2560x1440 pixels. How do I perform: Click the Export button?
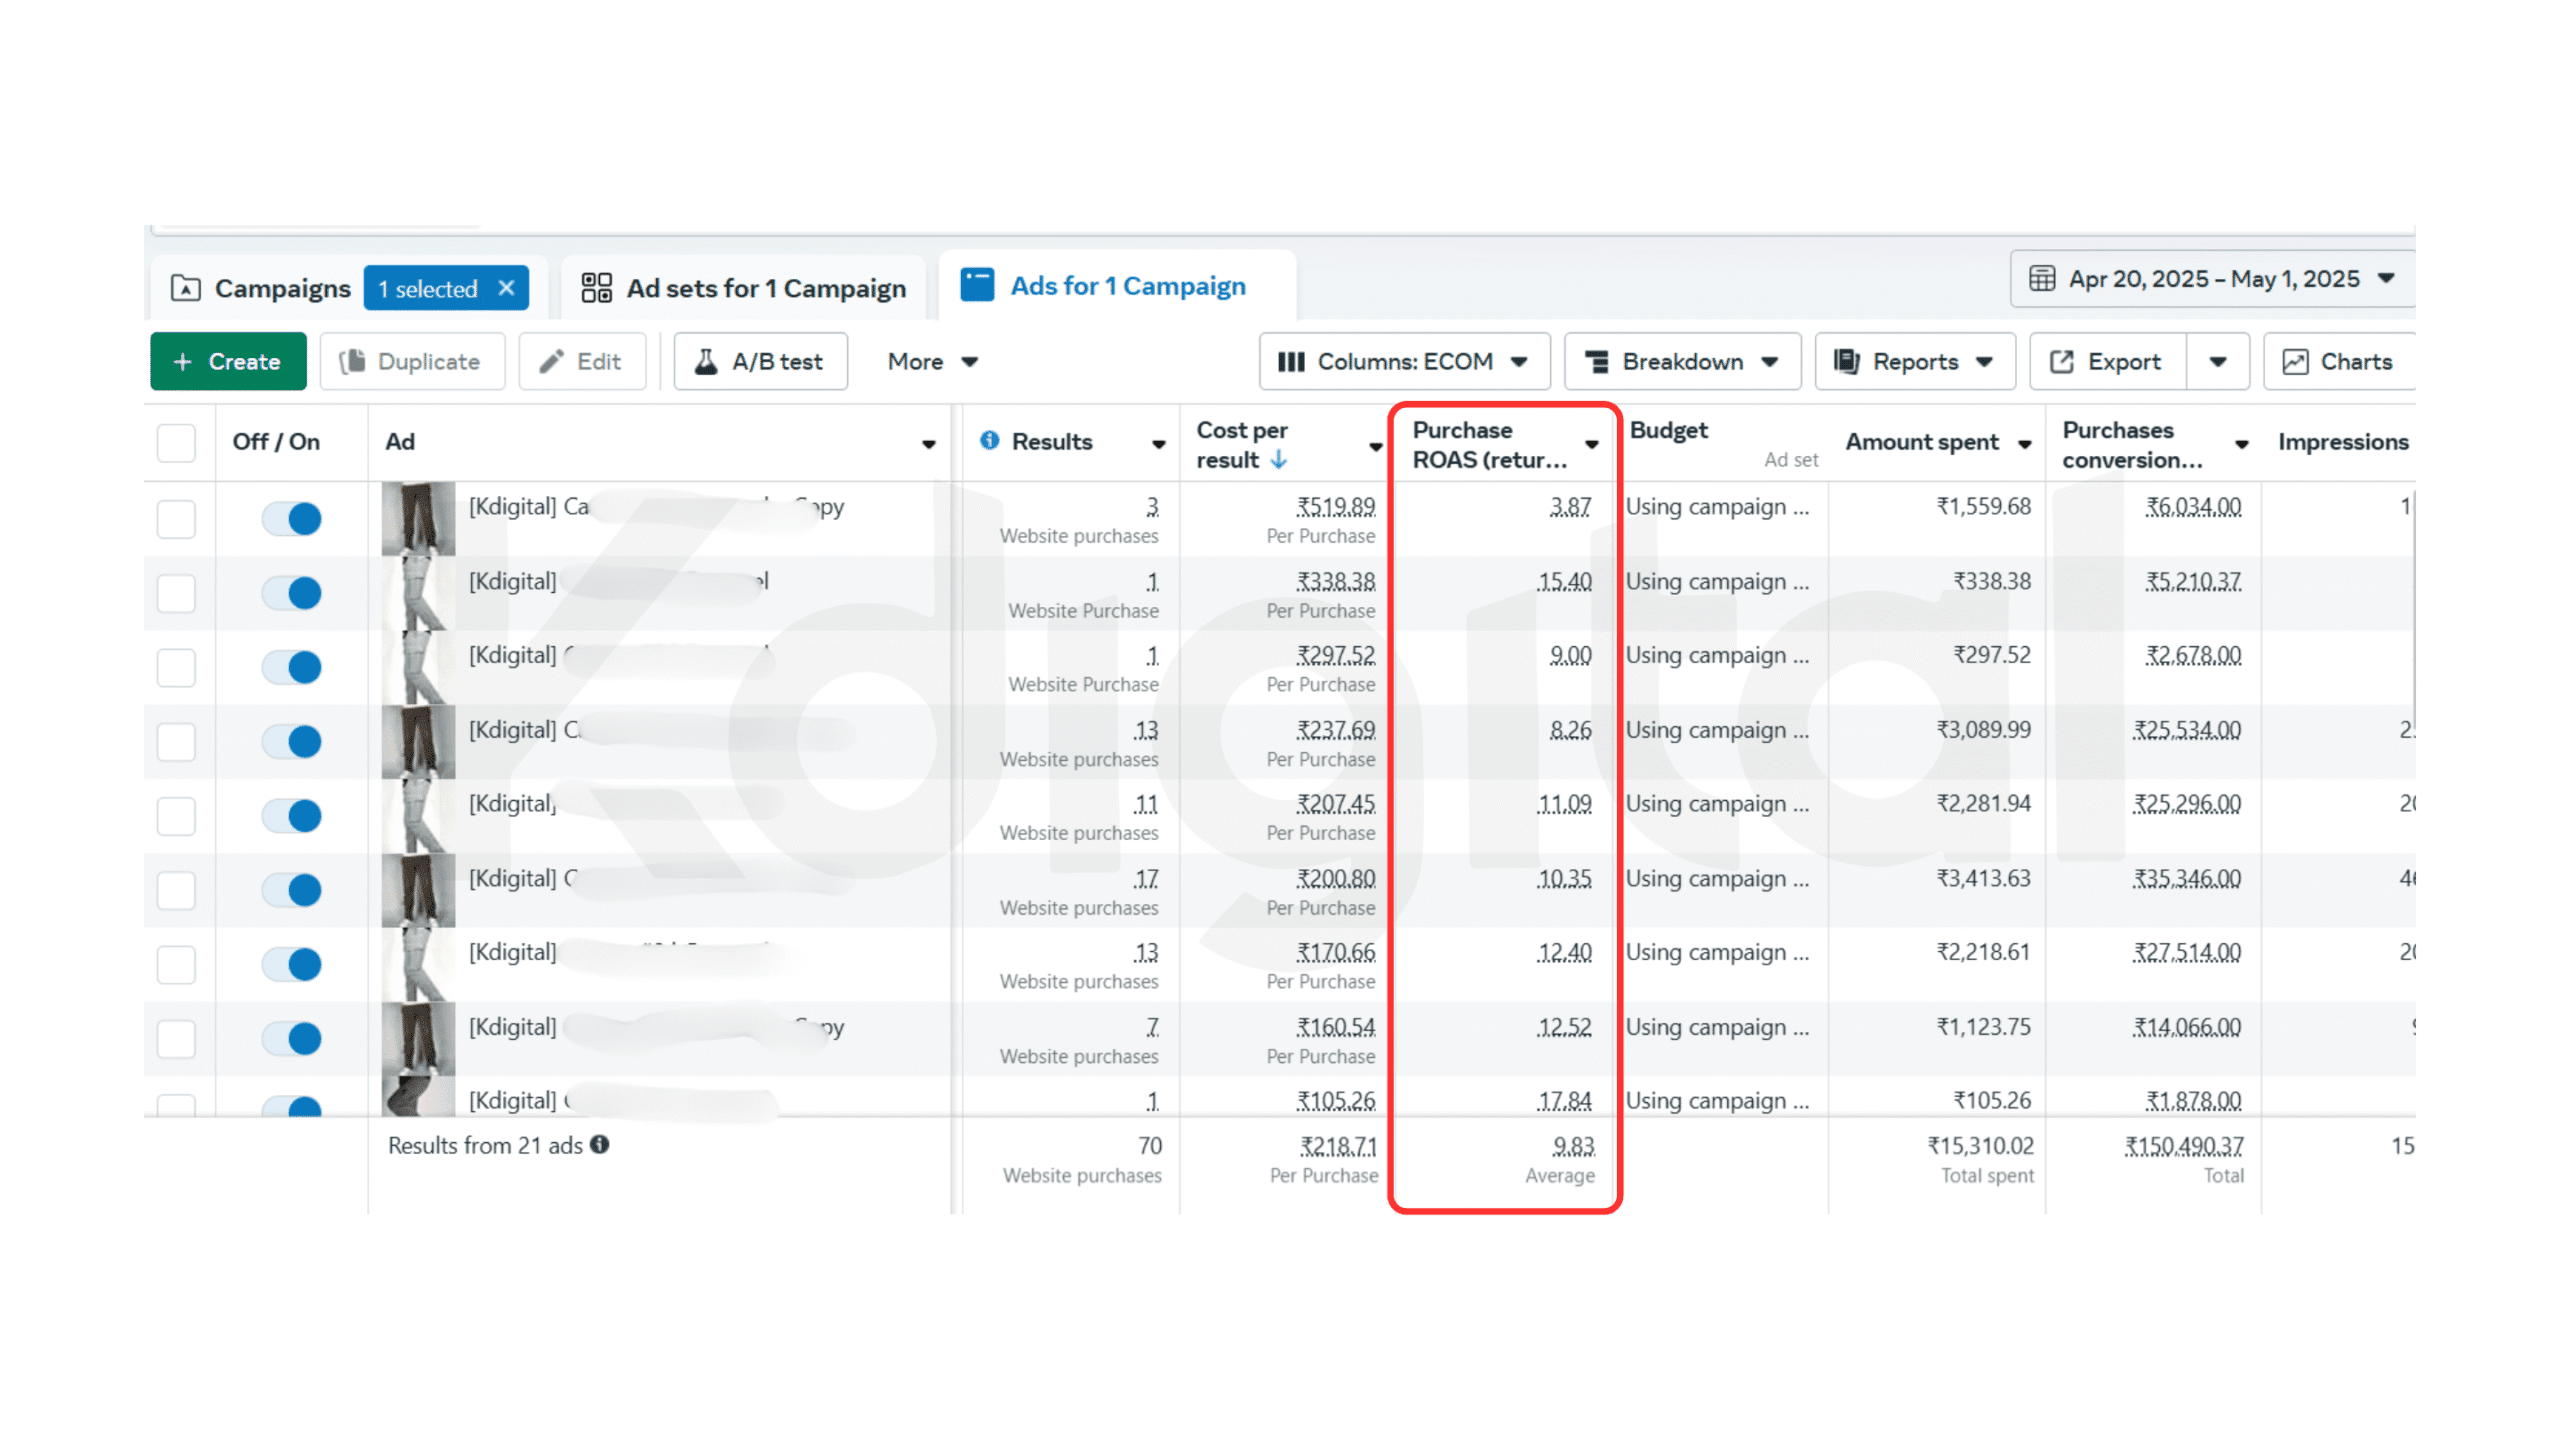pyautogui.click(x=2106, y=362)
